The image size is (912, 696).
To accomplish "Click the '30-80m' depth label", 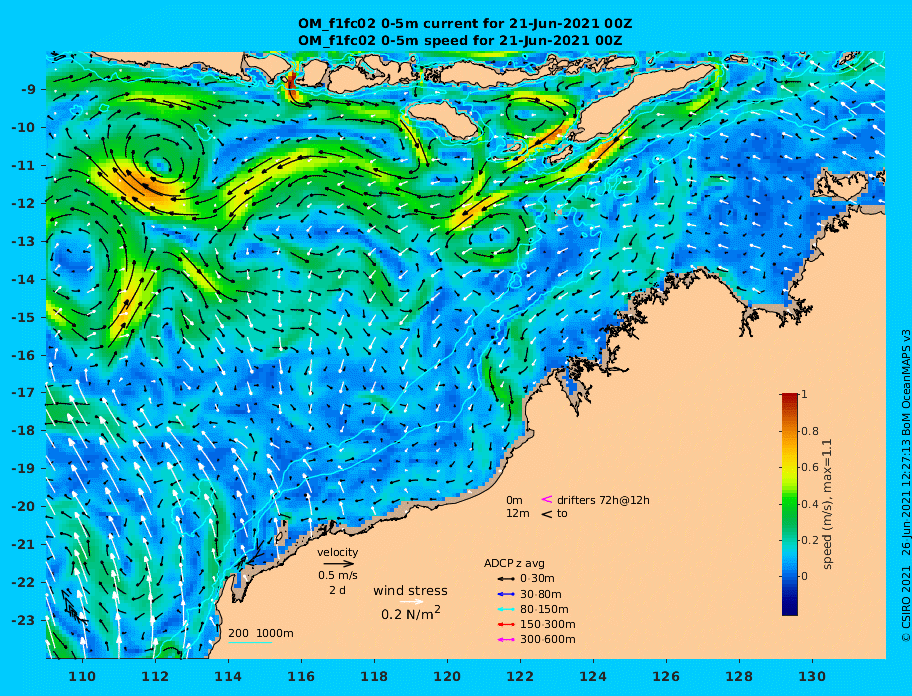I will pyautogui.click(x=541, y=594).
